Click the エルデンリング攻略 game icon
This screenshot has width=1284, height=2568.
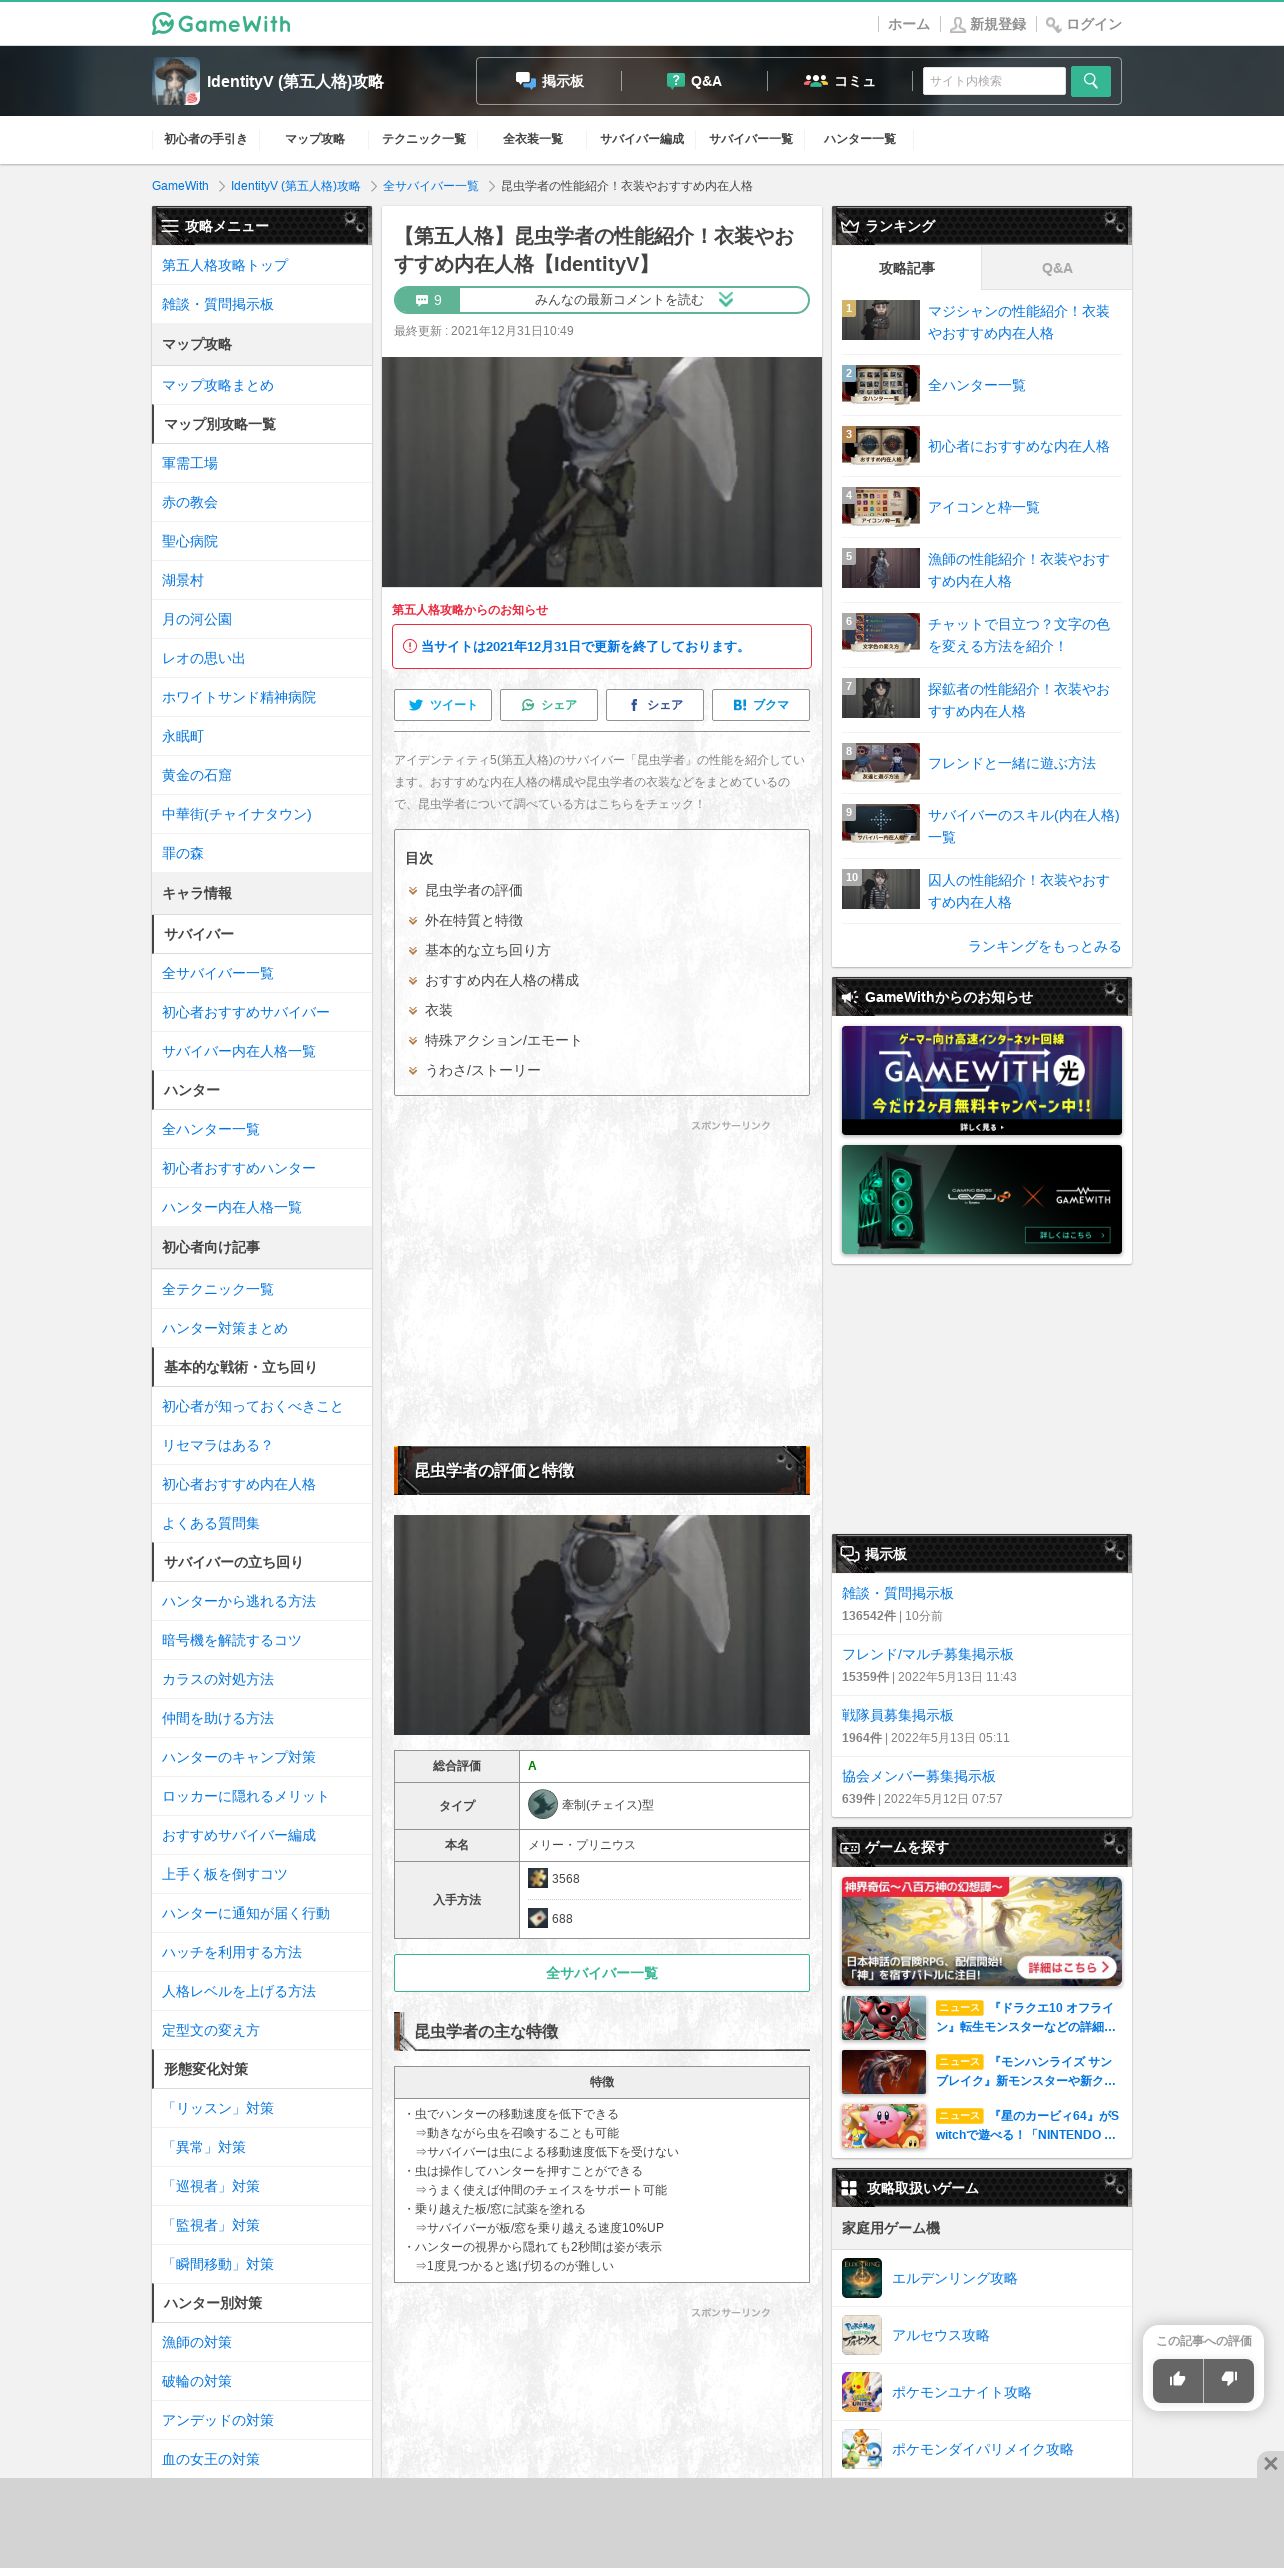coord(862,2278)
